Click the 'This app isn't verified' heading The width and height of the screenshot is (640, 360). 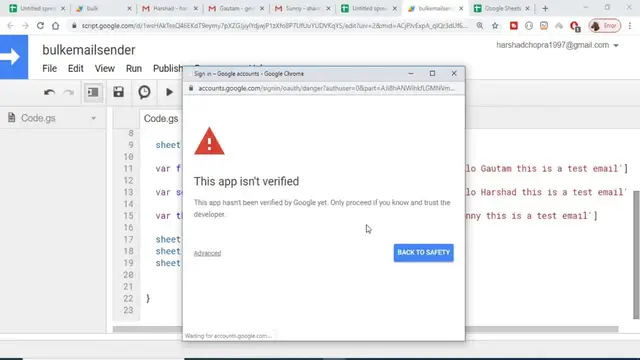[246, 181]
